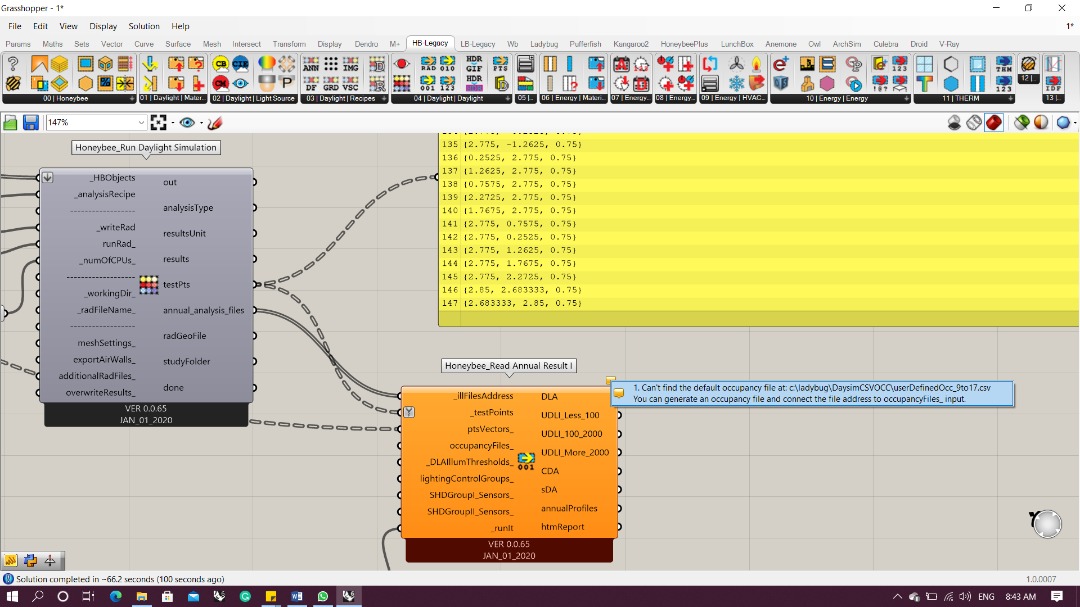Click testPts output on Run Daylight Simulation

176,285
